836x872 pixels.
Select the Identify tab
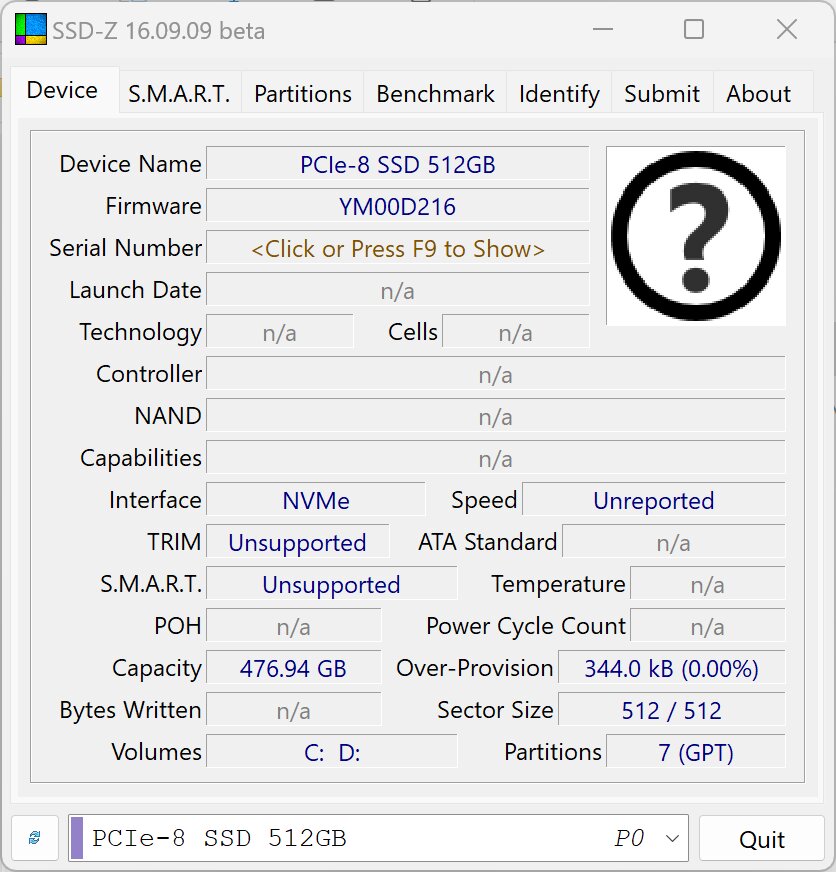559,93
